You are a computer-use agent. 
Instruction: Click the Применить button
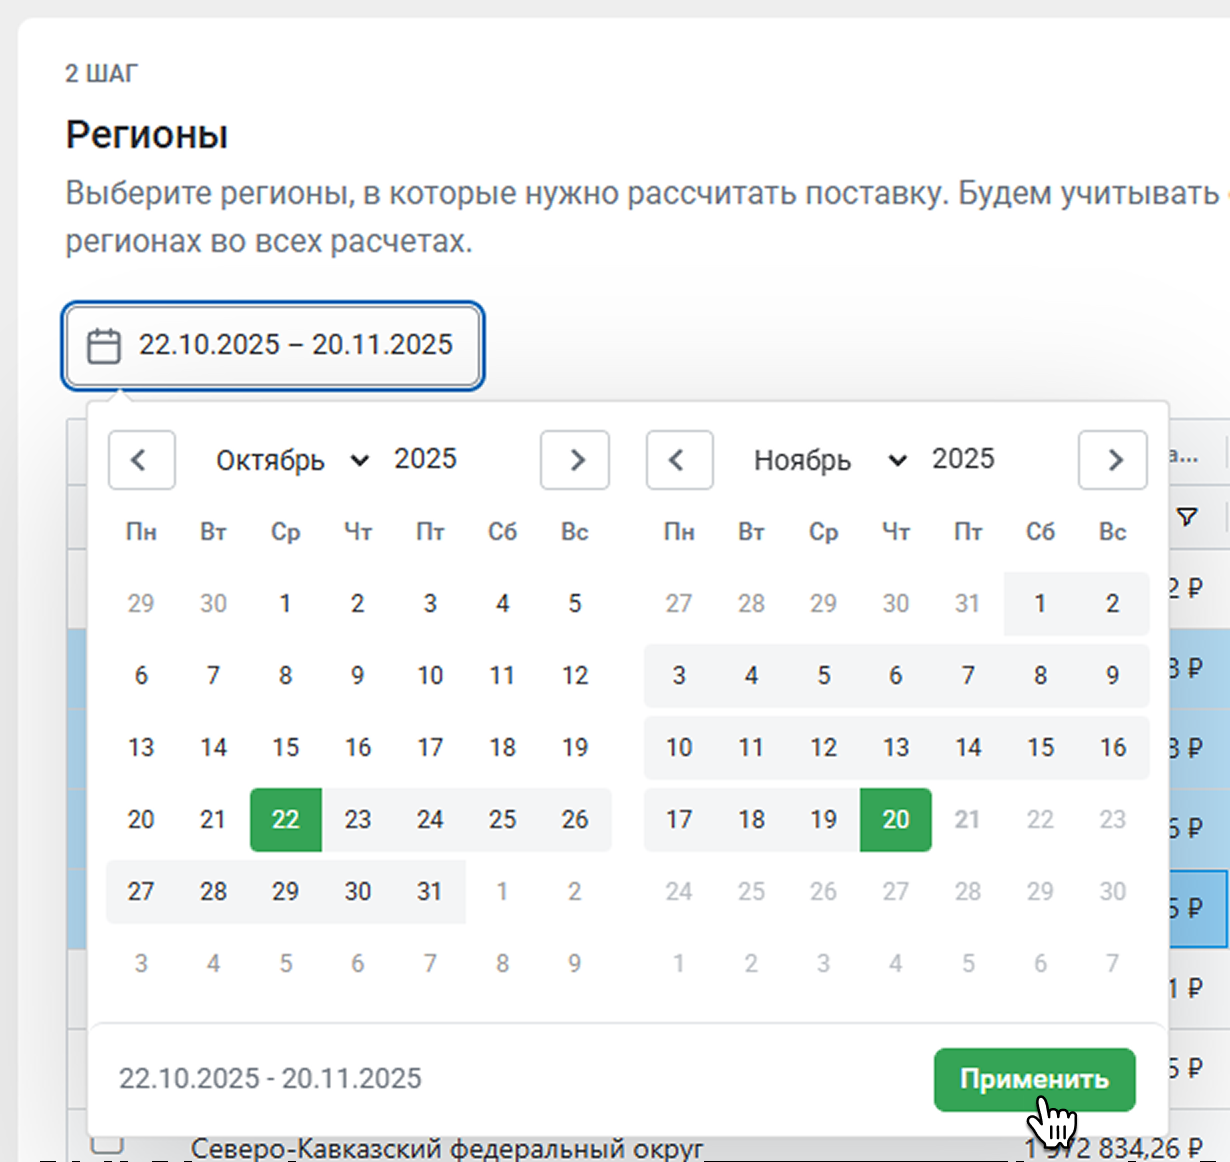coord(1034,1079)
